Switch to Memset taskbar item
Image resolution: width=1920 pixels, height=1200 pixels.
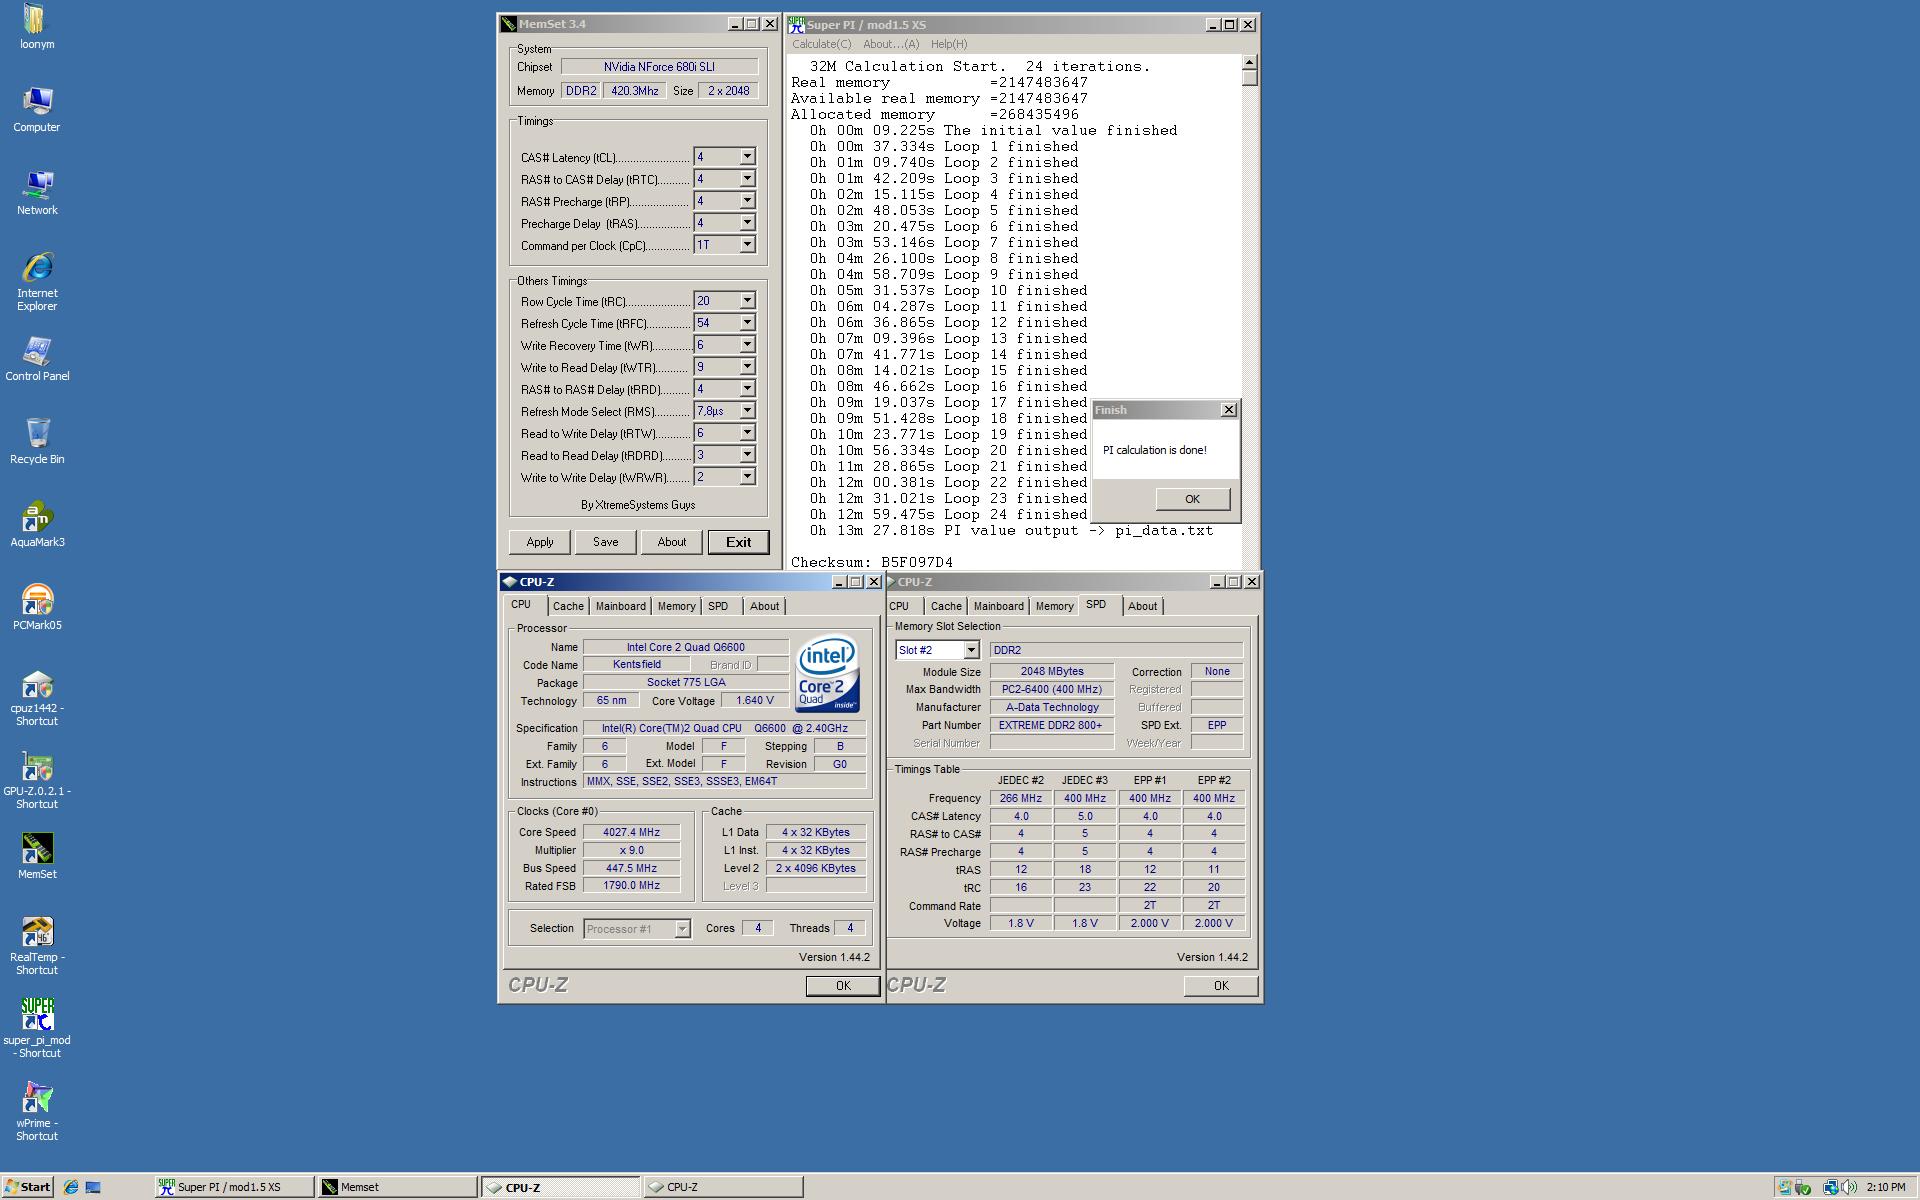tap(397, 1187)
